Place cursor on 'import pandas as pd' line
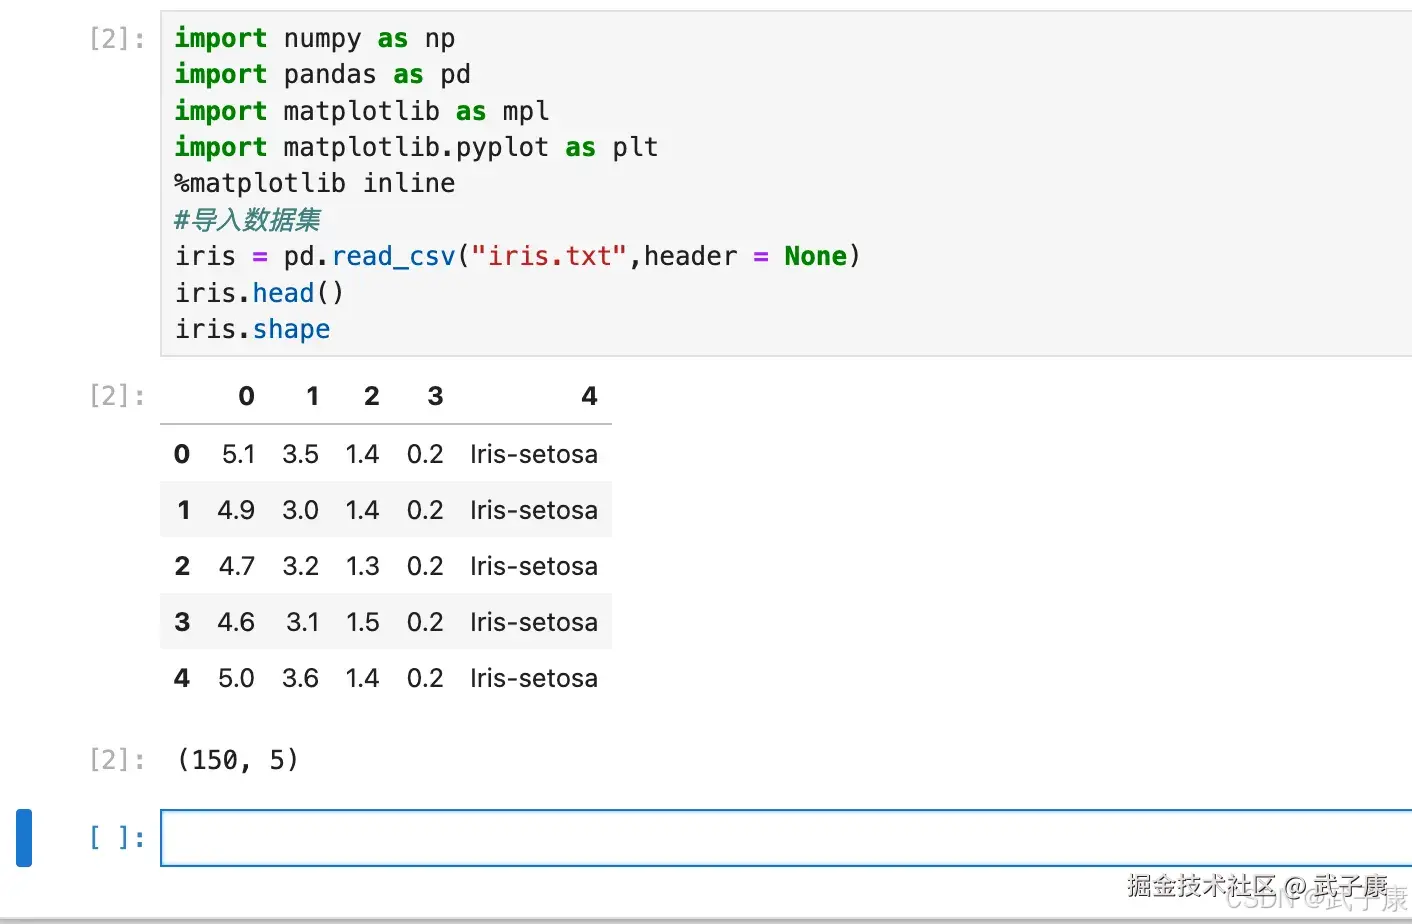 coord(322,75)
